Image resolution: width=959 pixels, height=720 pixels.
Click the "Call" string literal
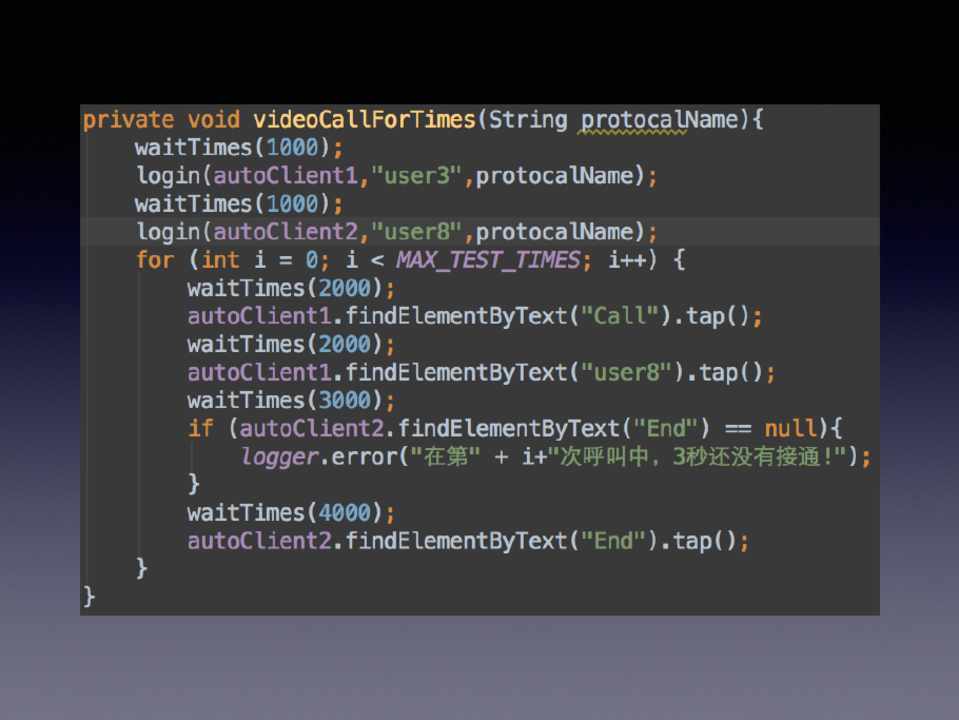tap(625, 316)
